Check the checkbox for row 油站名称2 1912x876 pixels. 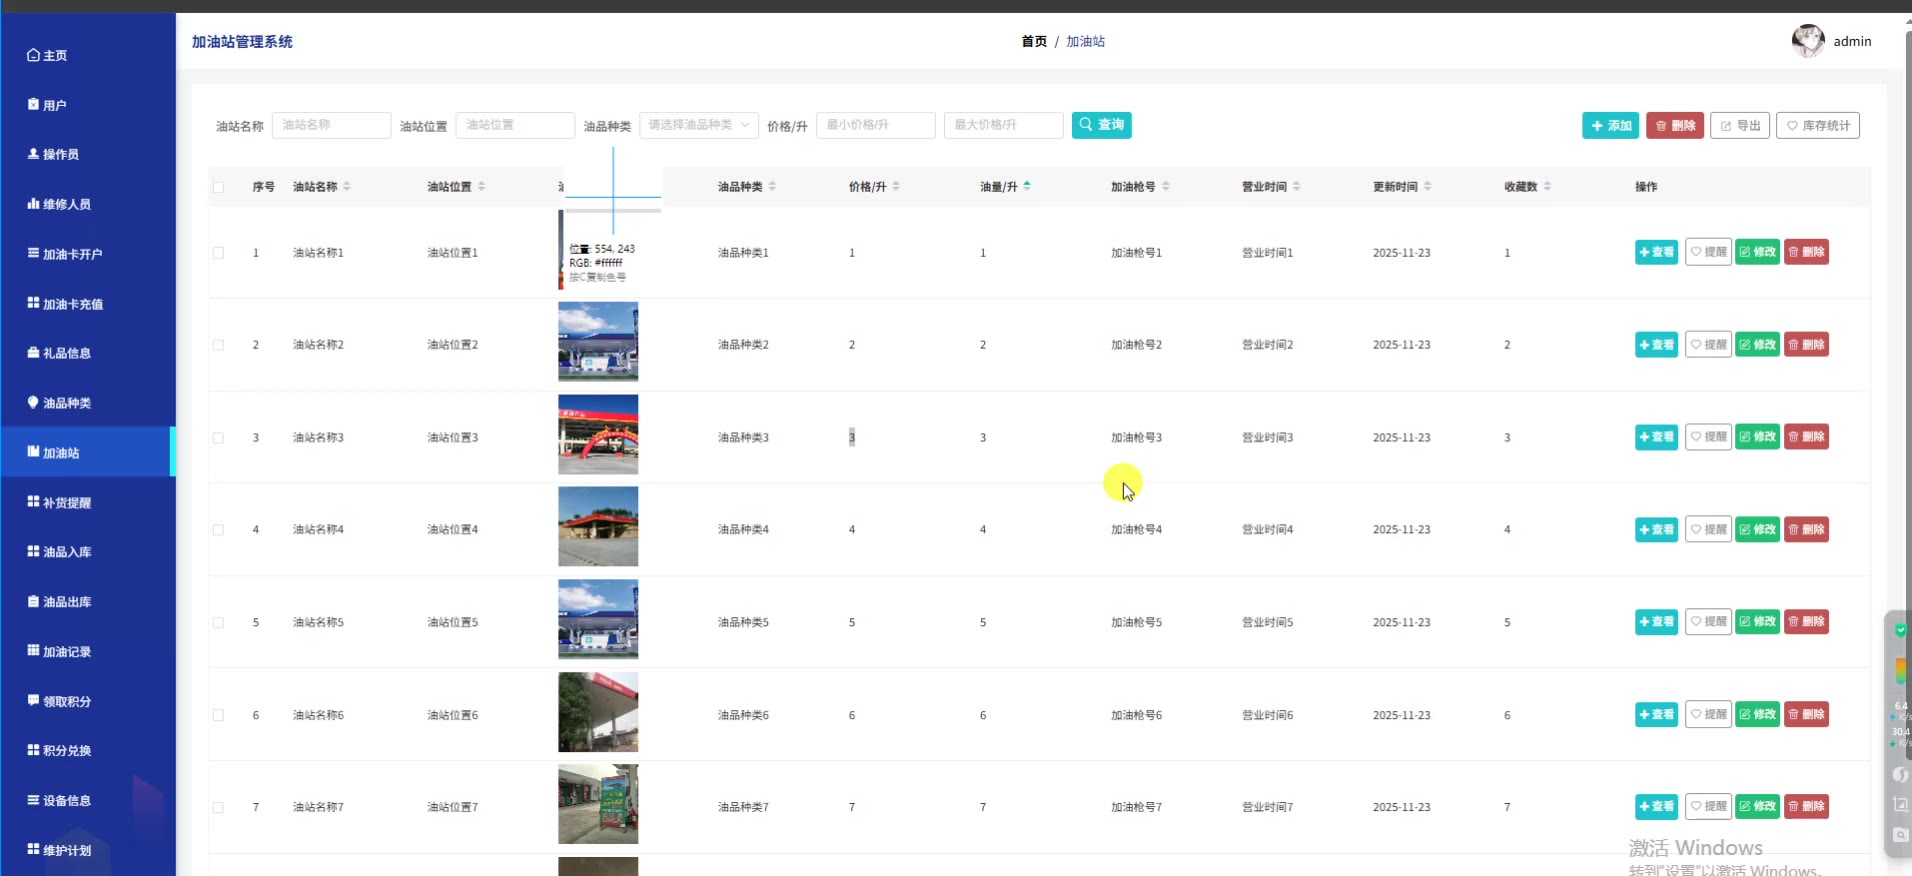(218, 345)
